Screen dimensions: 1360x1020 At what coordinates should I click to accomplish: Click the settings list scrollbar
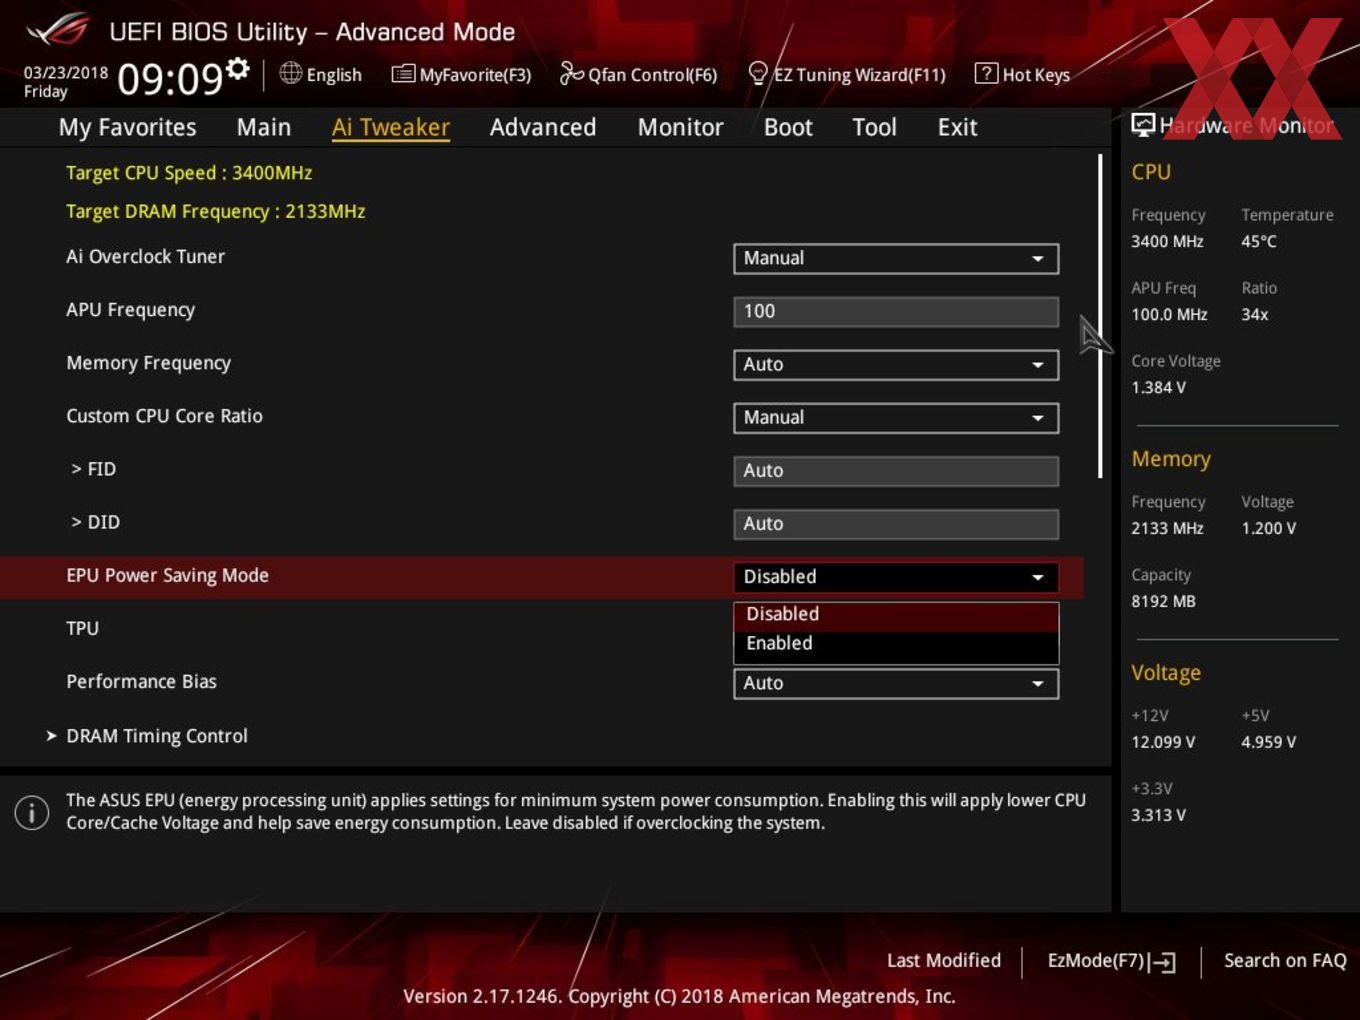pos(1100,316)
